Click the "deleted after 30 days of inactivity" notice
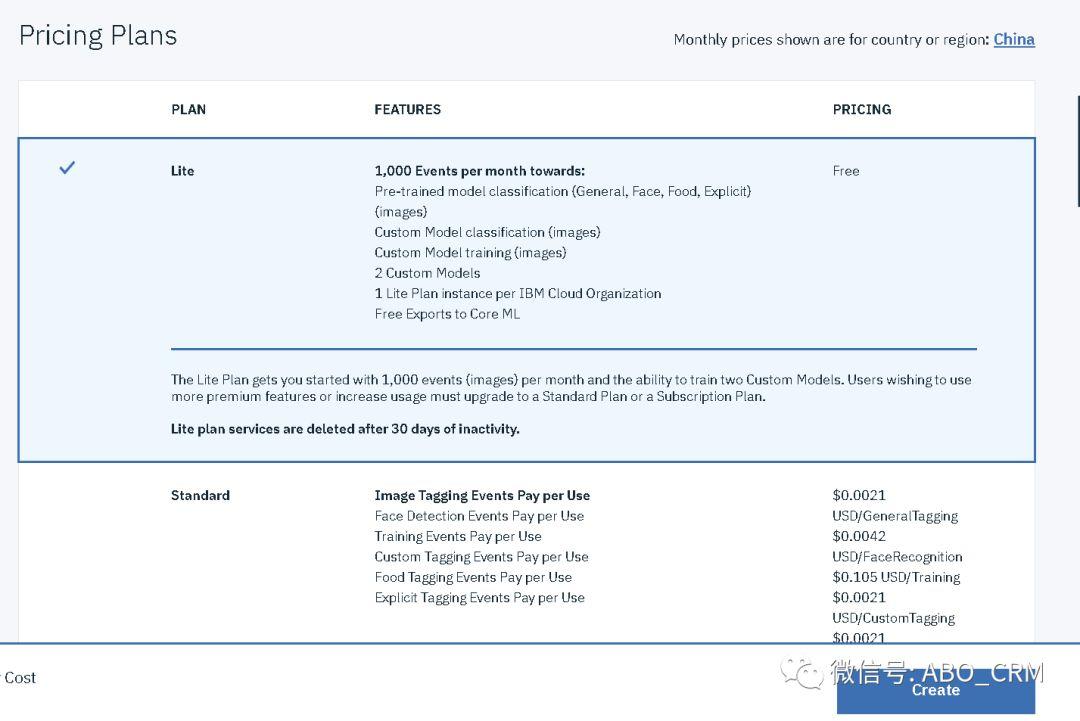Screen dimensions: 1080x721 tap(345, 429)
